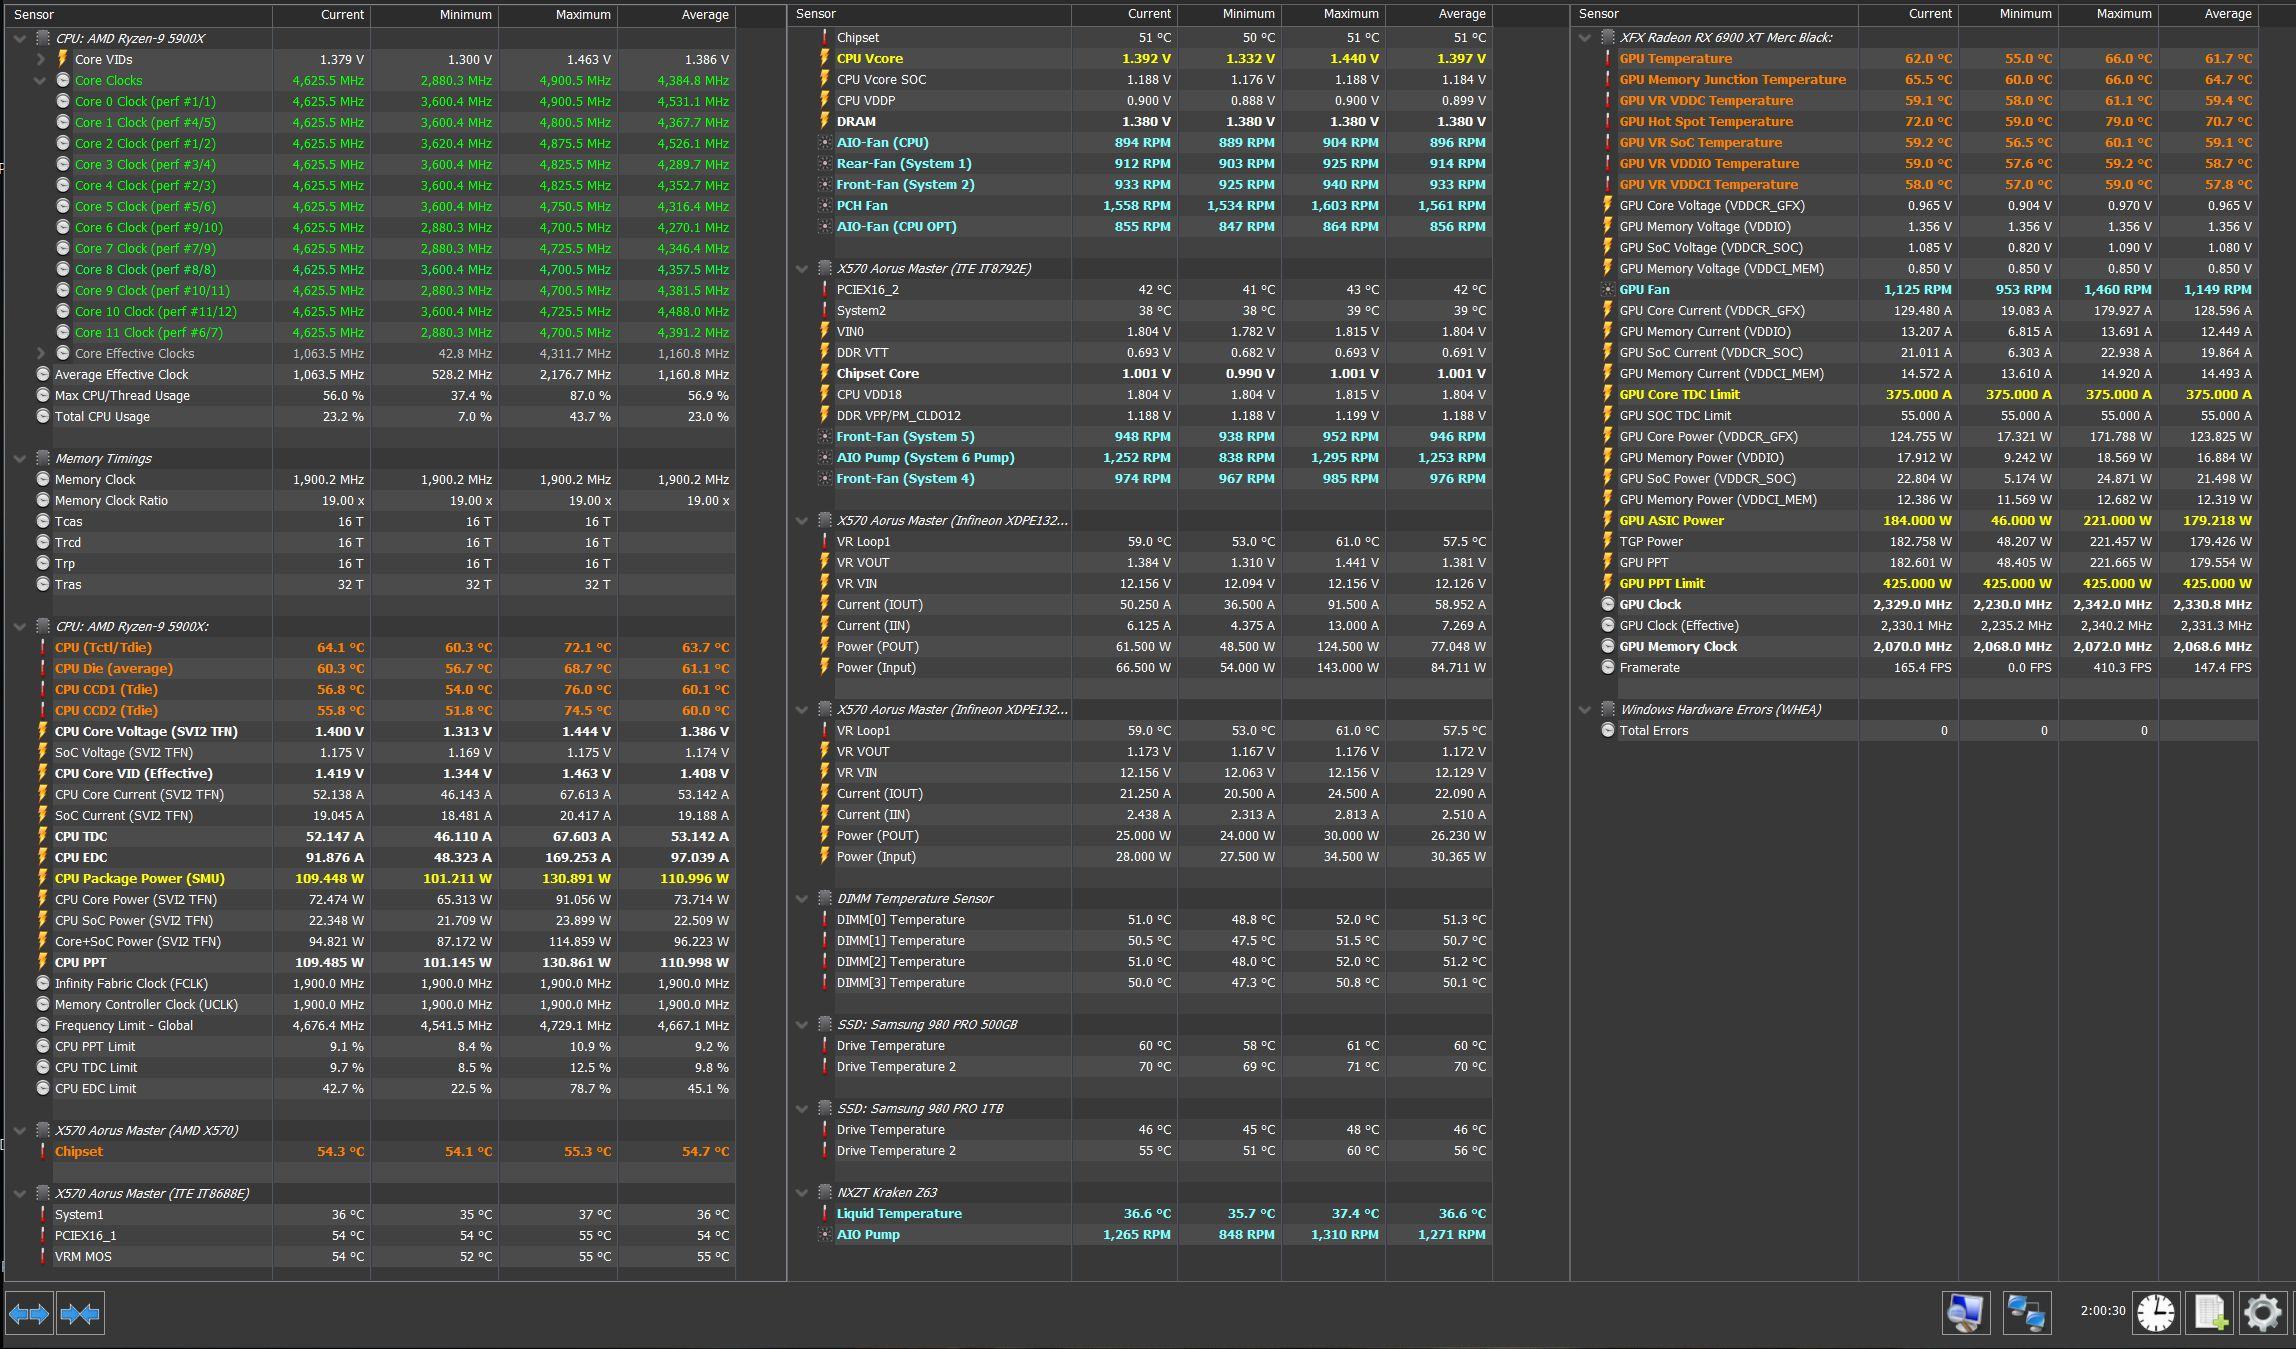Click lightning icon next to CPU Package Power (SMU)
Viewport: 2296px width, 1349px height.
[x=43, y=878]
